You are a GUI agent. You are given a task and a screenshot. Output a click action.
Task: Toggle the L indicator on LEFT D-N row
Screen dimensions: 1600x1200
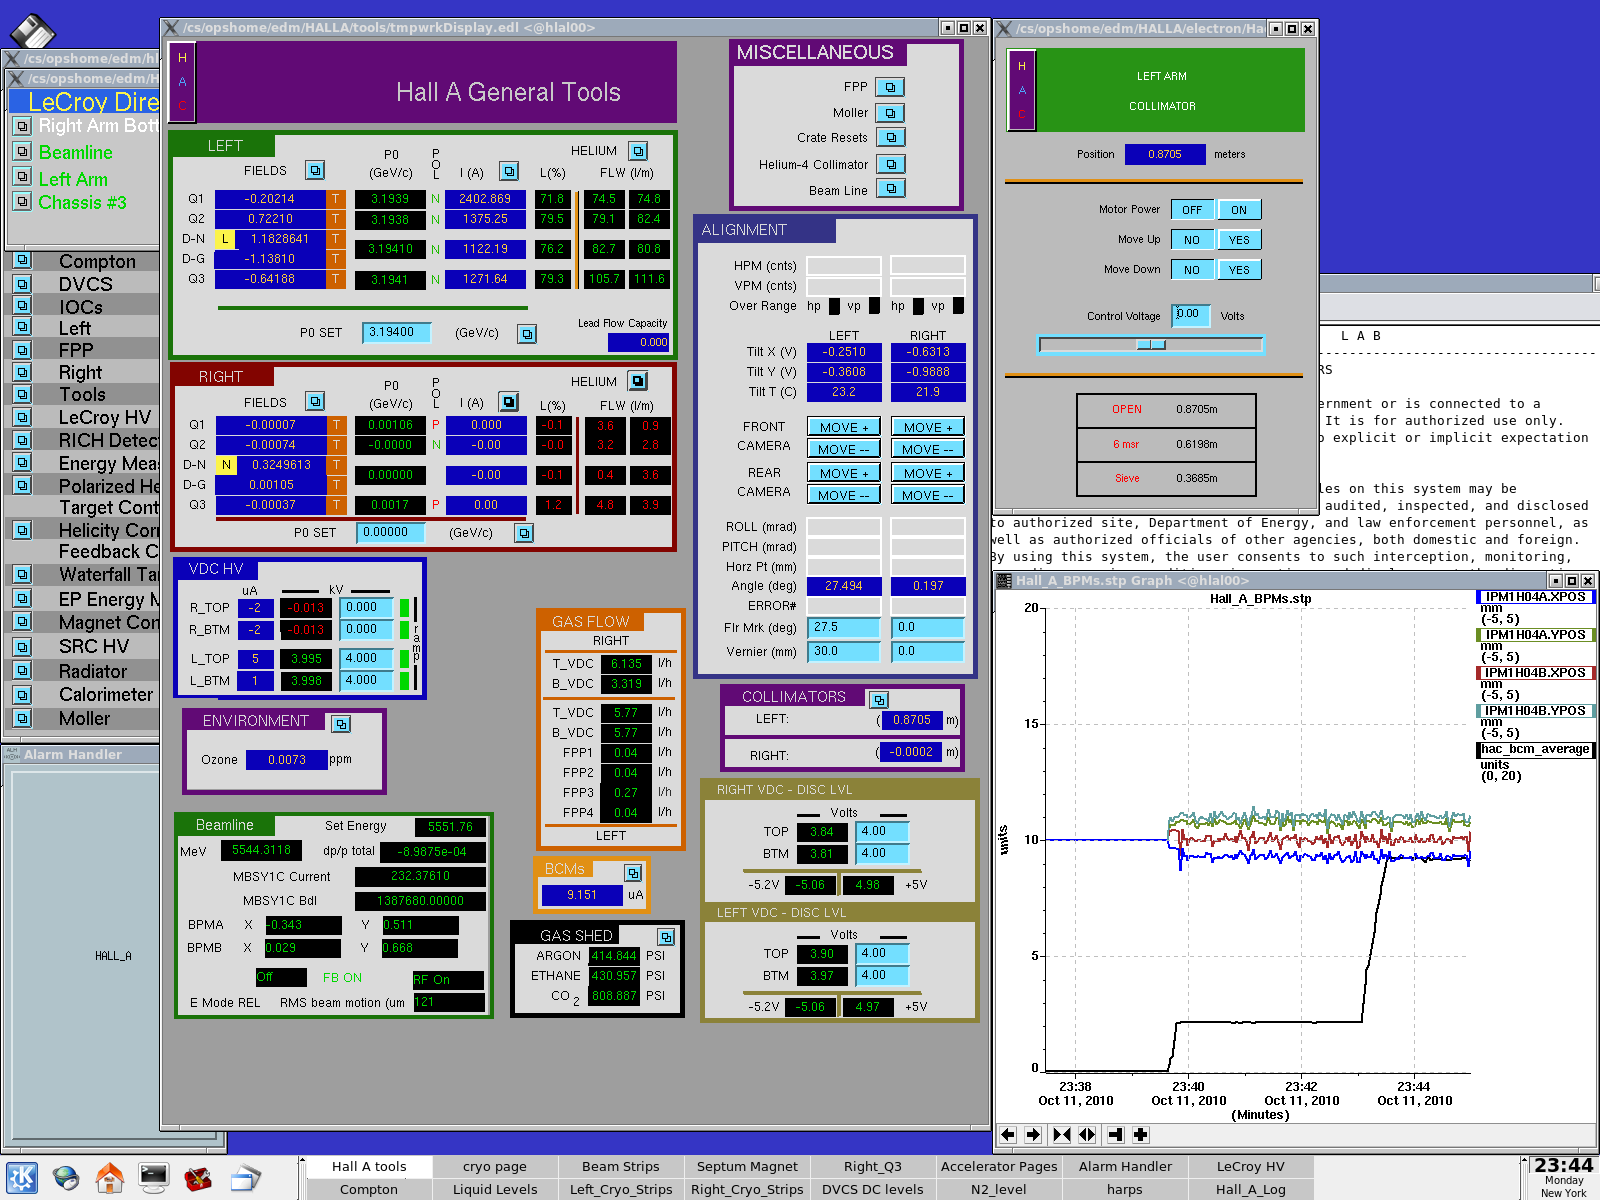225,239
